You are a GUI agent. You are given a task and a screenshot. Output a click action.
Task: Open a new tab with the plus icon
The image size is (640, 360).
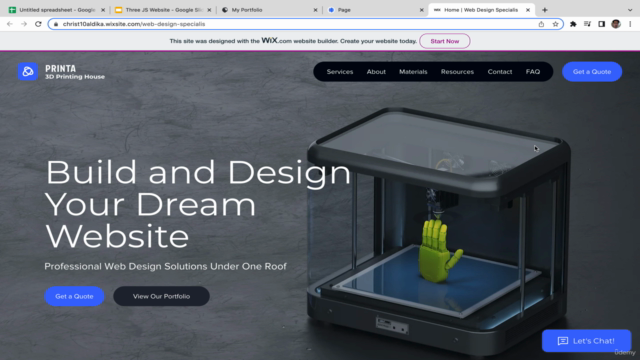click(544, 10)
